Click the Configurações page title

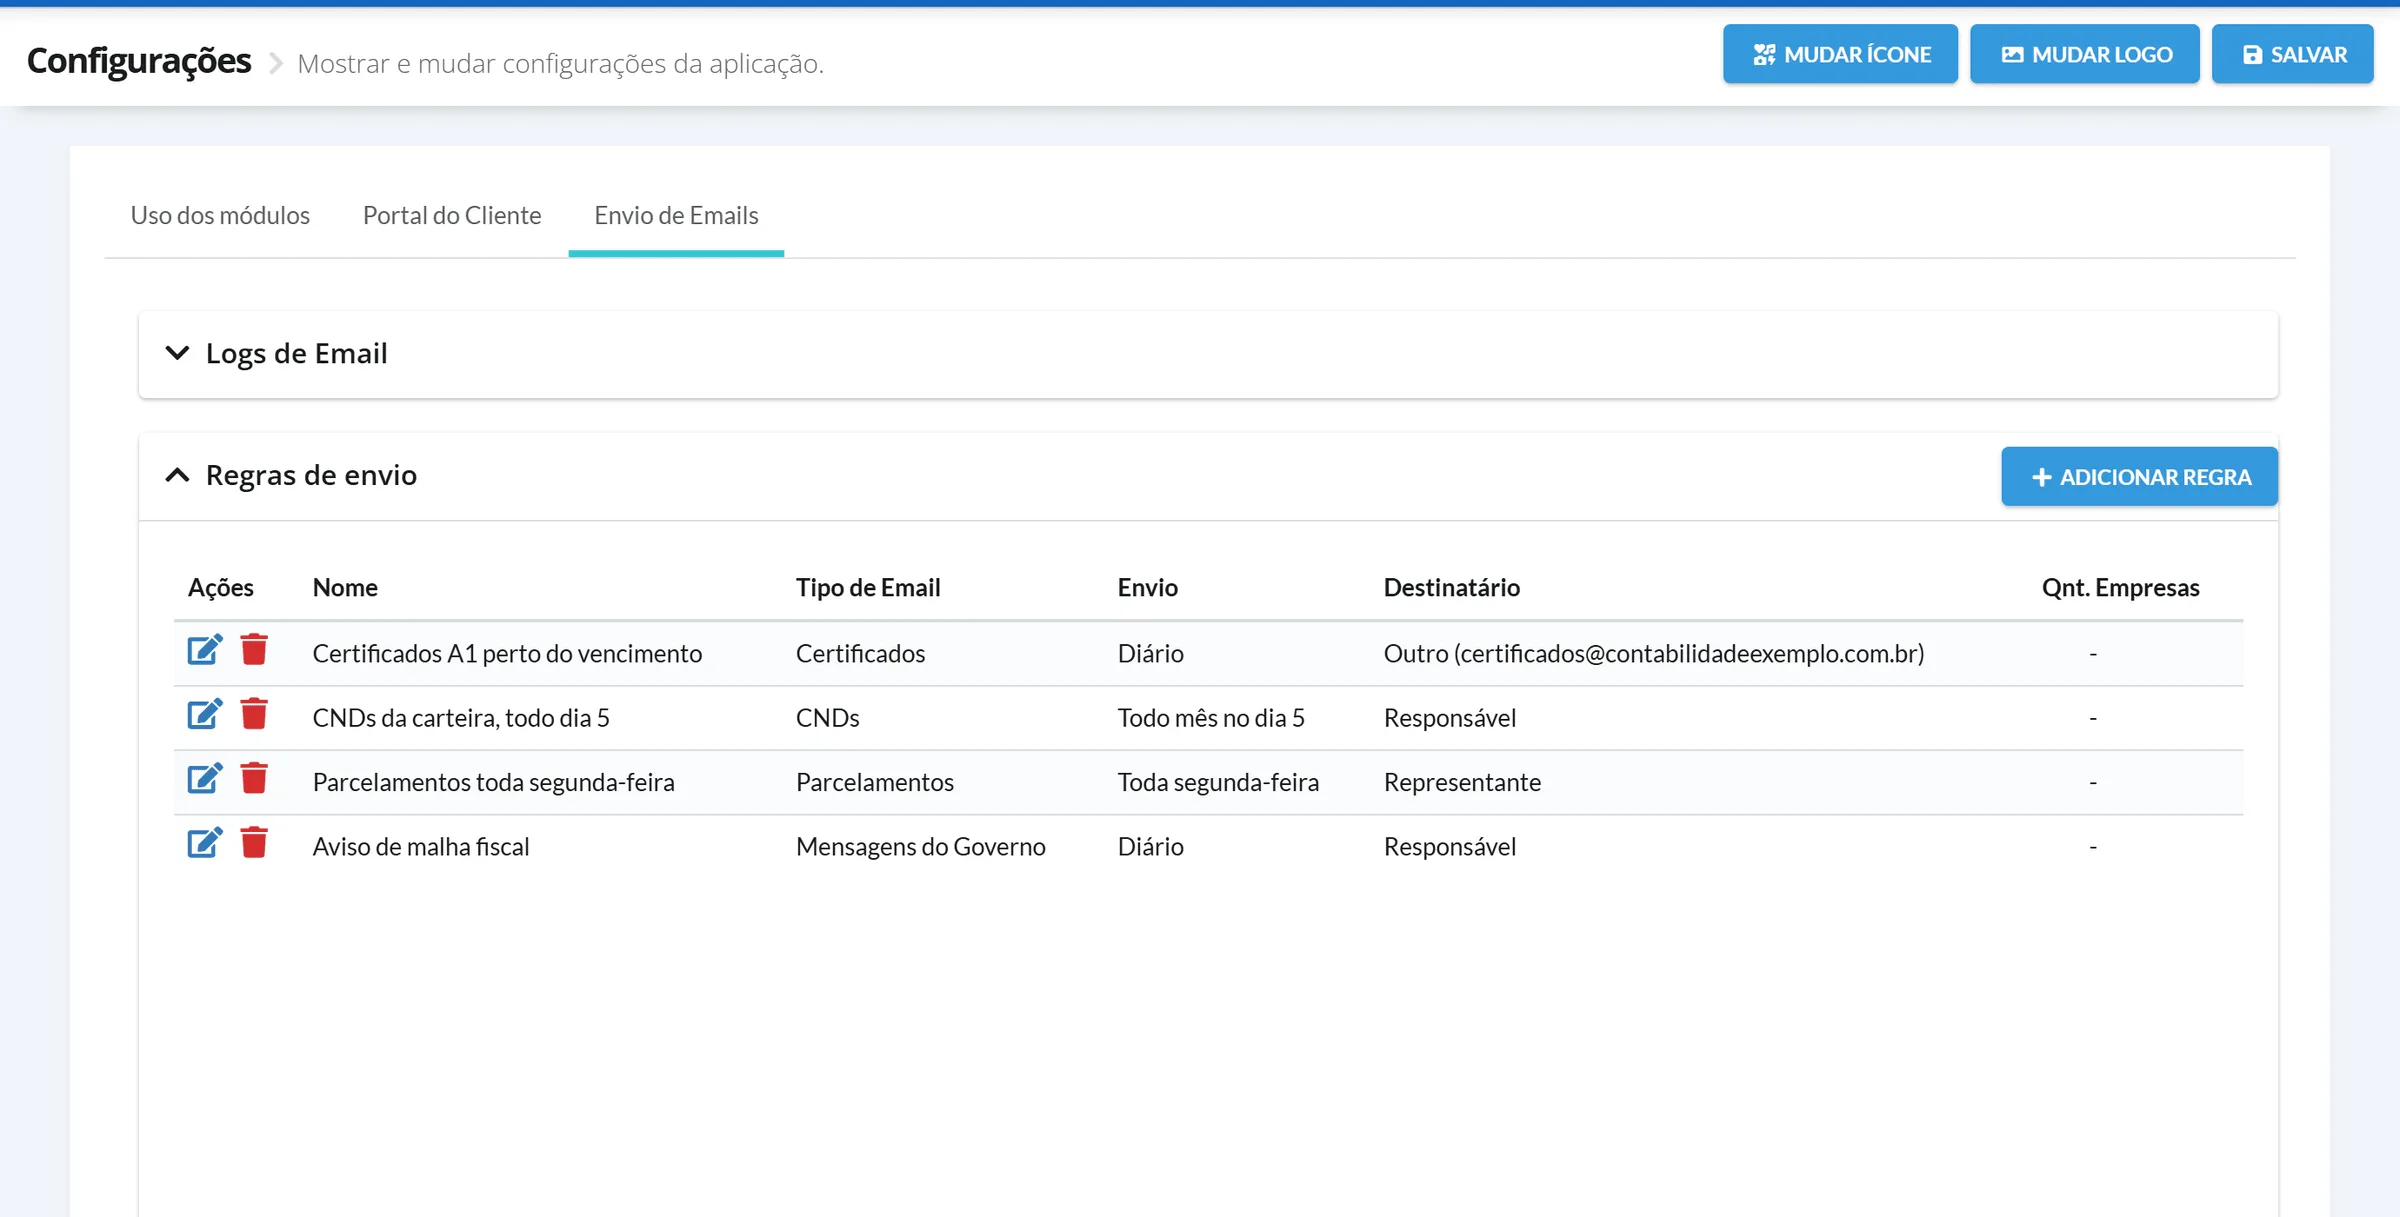click(x=139, y=61)
